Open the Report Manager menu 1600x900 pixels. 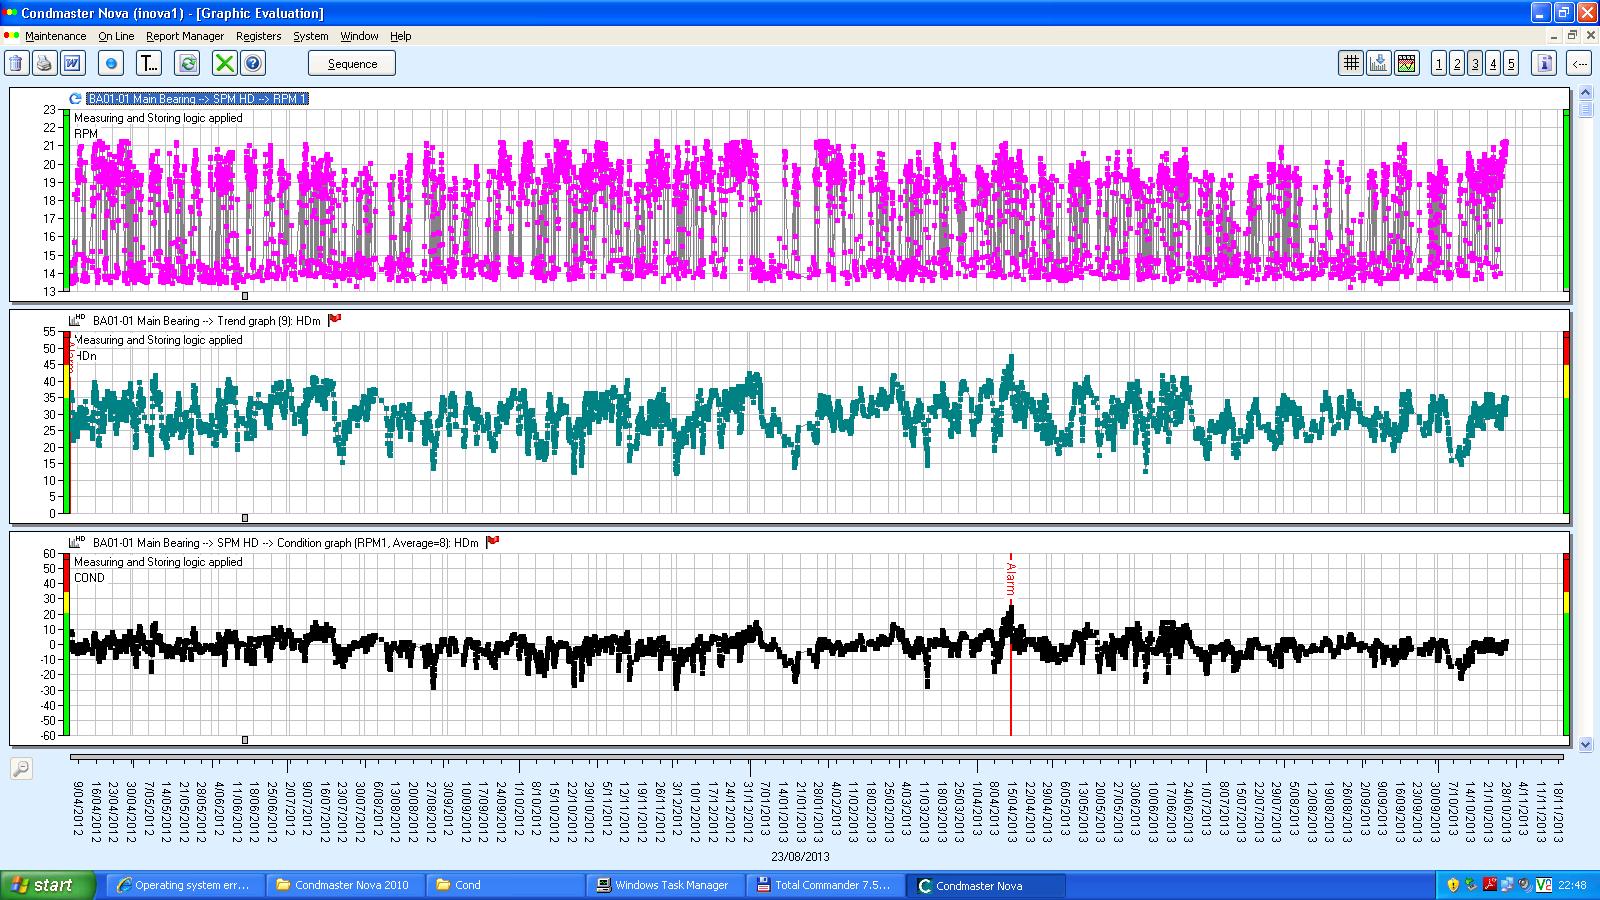click(x=185, y=36)
